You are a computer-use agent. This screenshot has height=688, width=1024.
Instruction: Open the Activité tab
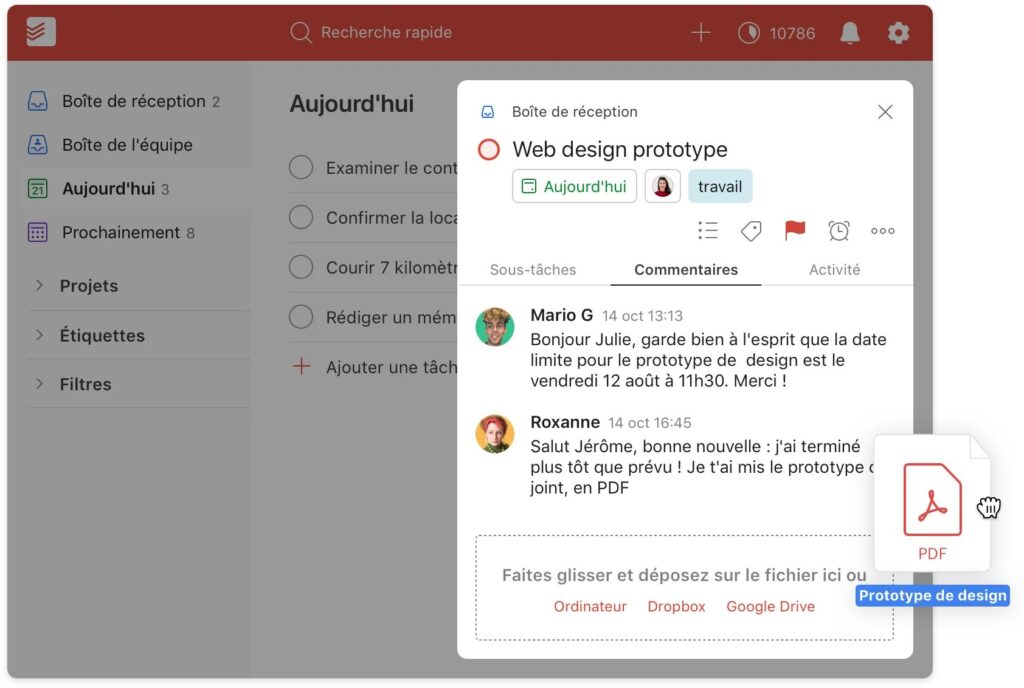coord(835,269)
